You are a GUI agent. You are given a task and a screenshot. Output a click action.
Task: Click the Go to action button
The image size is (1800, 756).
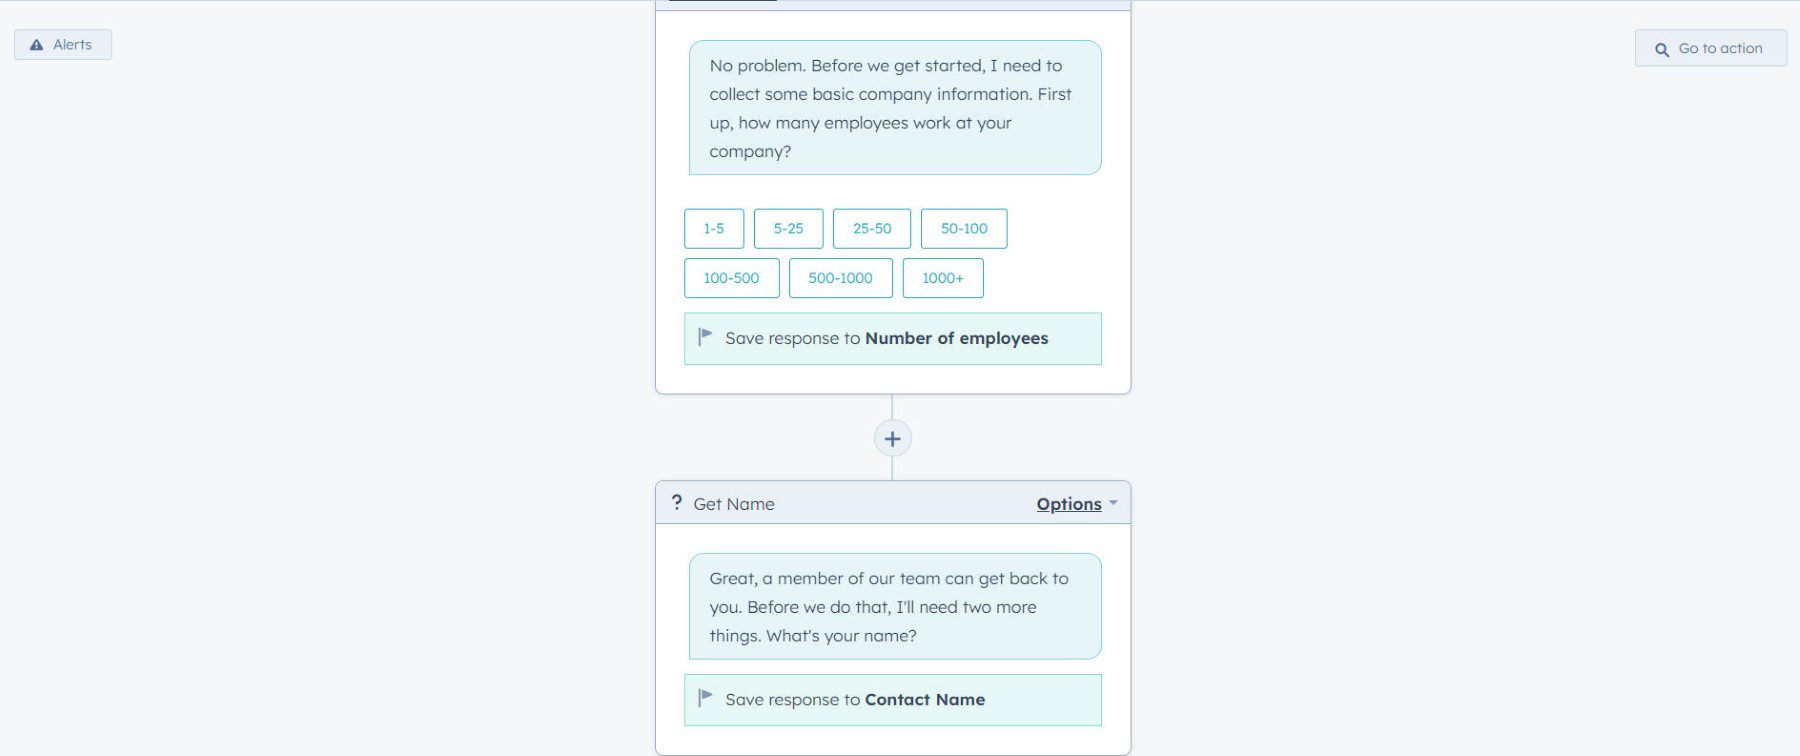click(x=1710, y=48)
